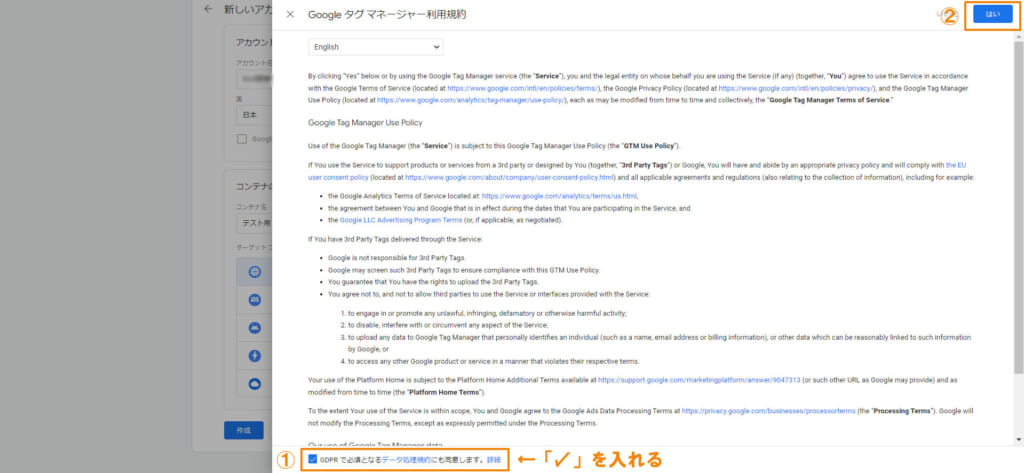Click the 作成 button on the background page
The width and height of the screenshot is (1024, 473).
[244, 430]
